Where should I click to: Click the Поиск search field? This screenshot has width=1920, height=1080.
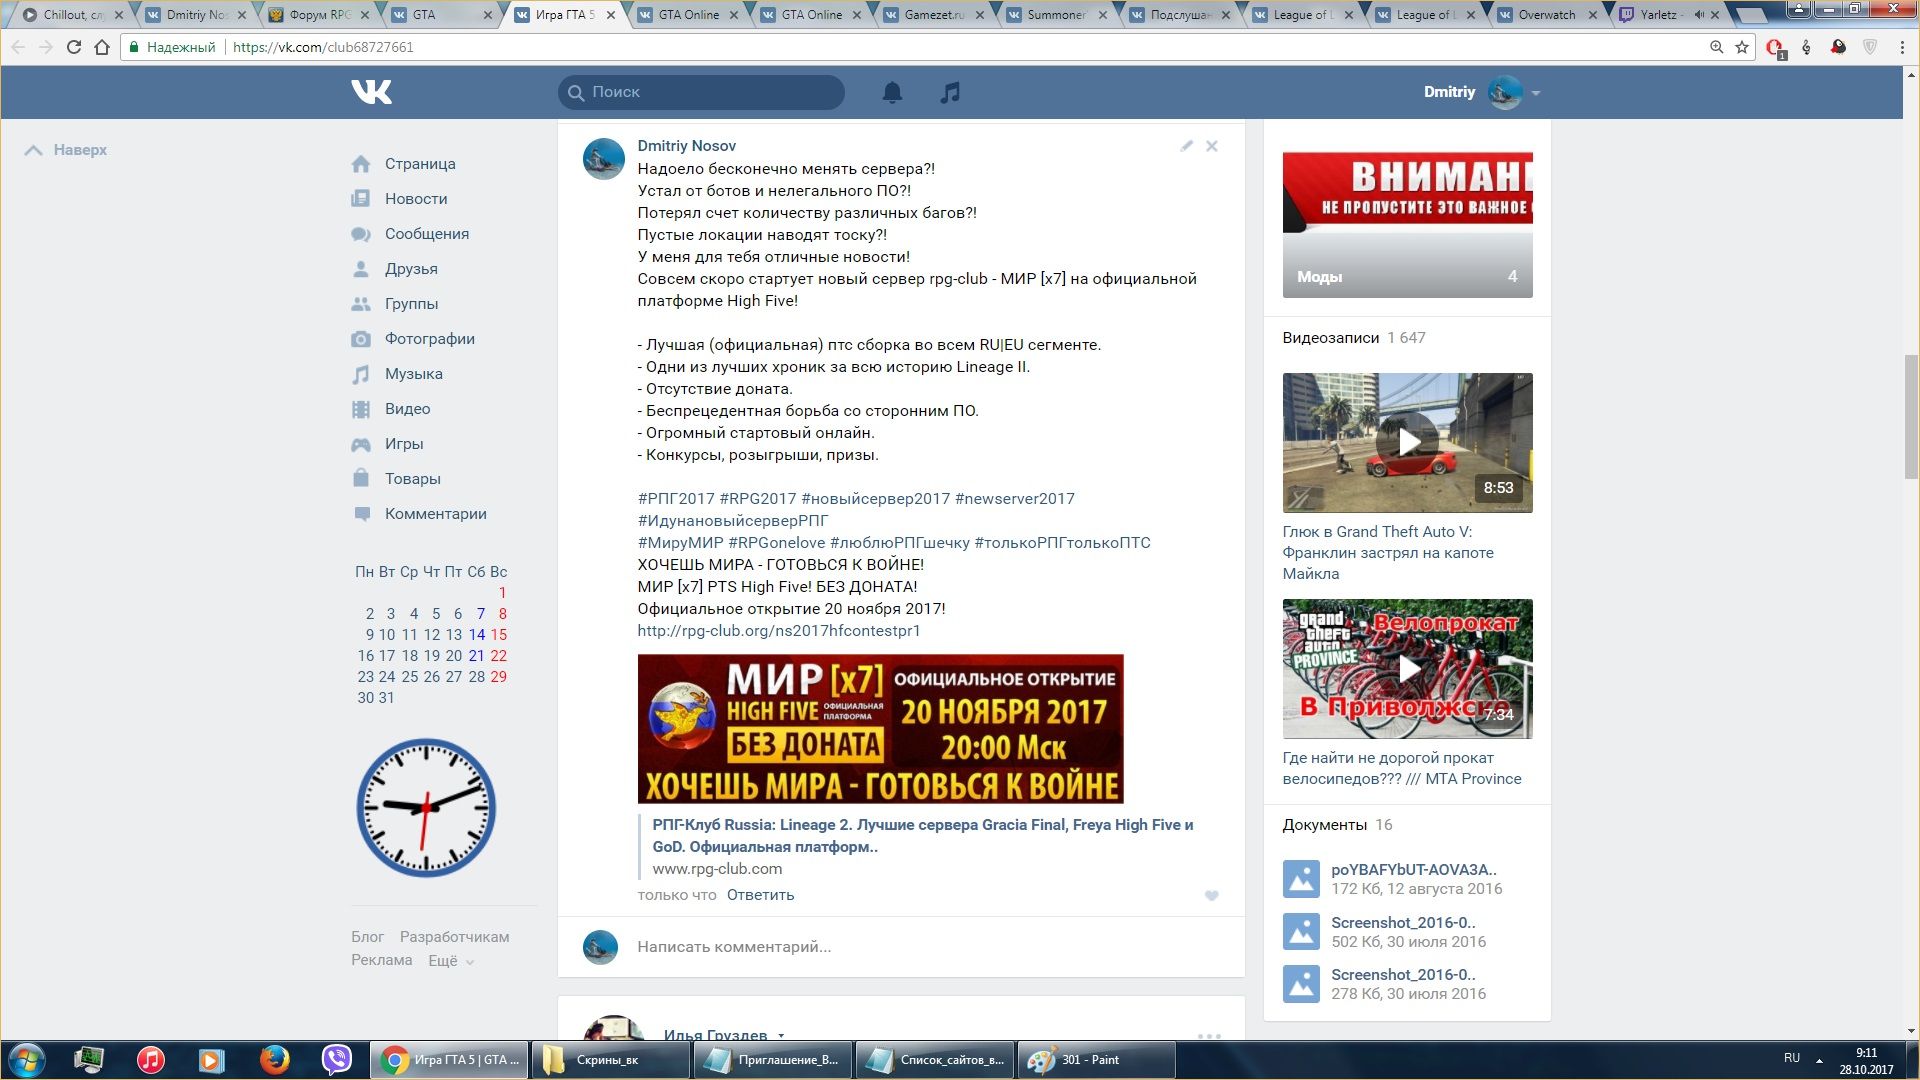pyautogui.click(x=701, y=92)
